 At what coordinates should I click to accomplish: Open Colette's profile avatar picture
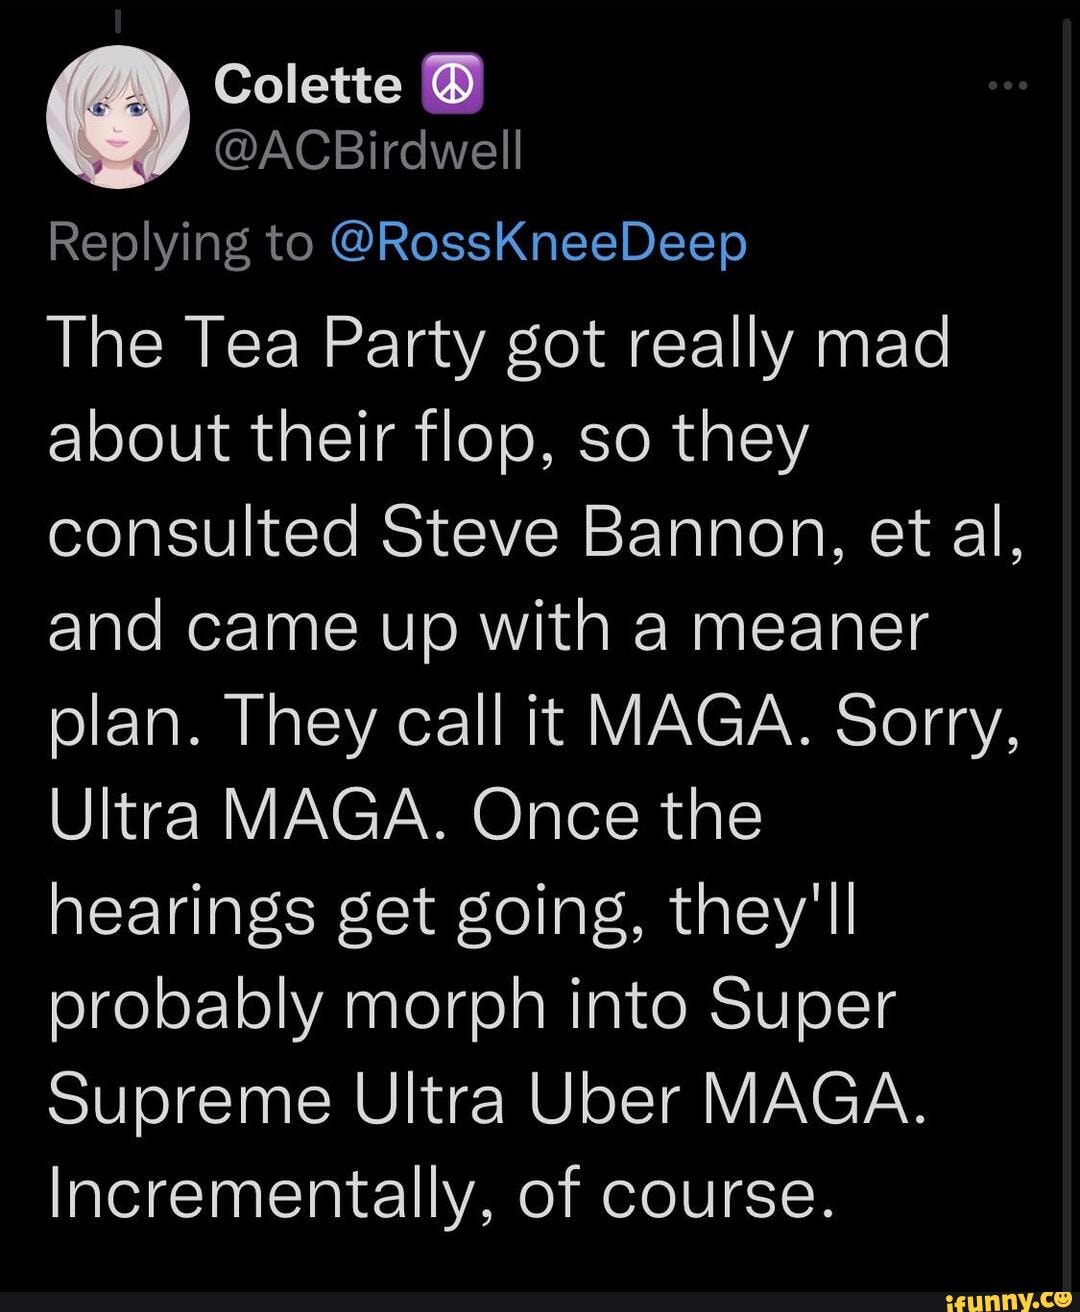tap(118, 116)
